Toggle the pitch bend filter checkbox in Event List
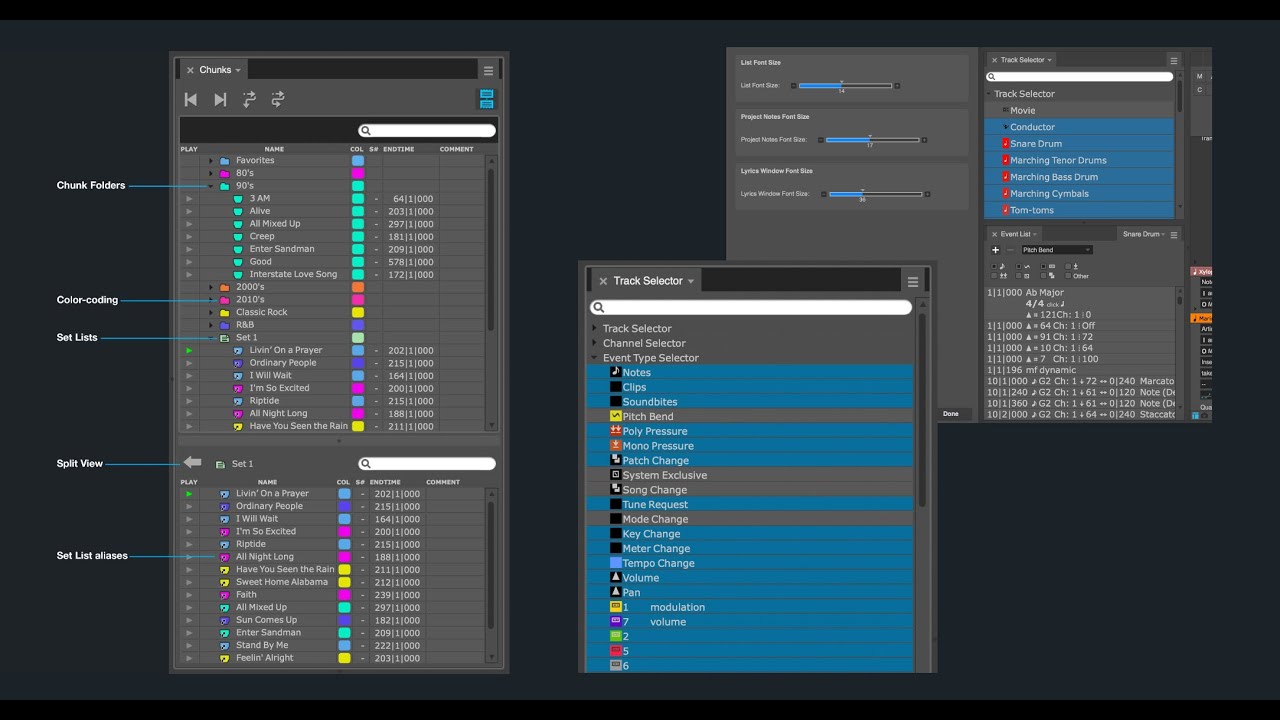The width and height of the screenshot is (1280, 720). pyautogui.click(x=1018, y=266)
